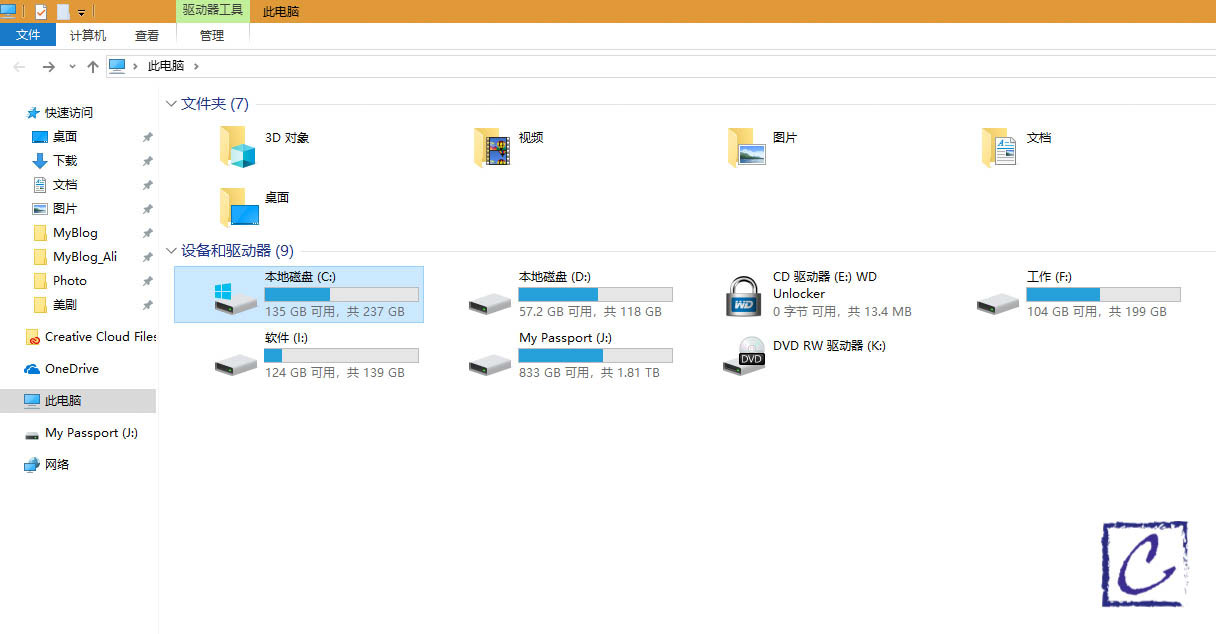Click the My Passport (J:) capacity bar
Image resolution: width=1216 pixels, height=634 pixels.
point(595,355)
